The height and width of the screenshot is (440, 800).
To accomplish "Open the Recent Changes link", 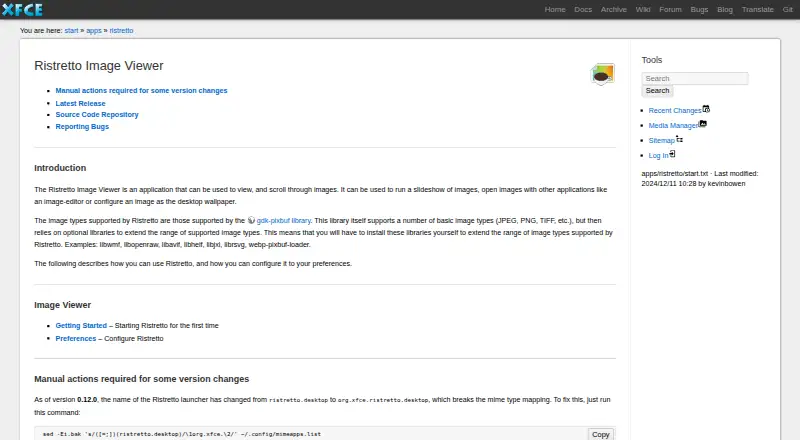I will 675,110.
